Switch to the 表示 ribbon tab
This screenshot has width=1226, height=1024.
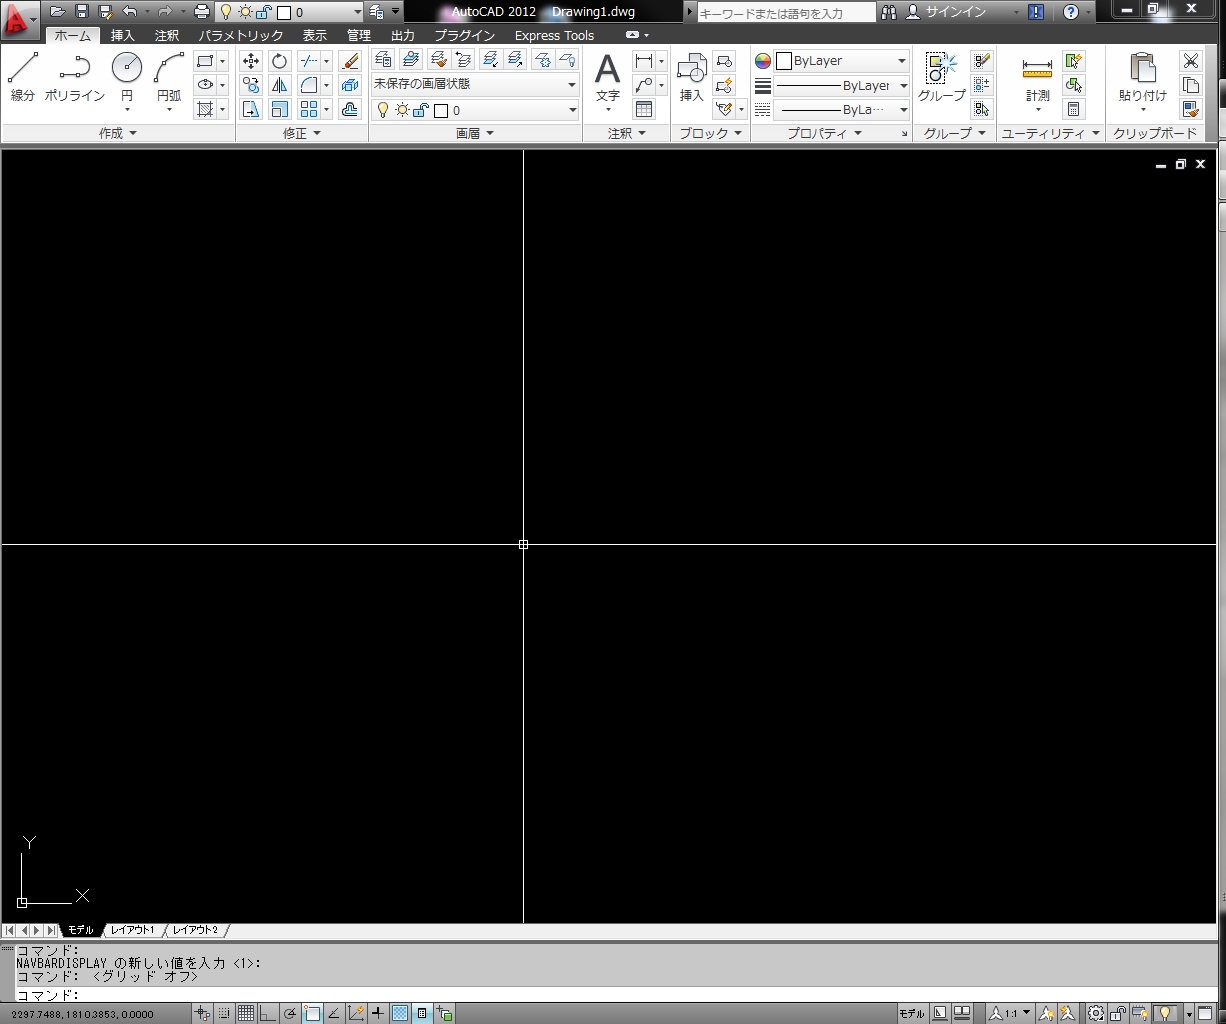click(x=315, y=35)
